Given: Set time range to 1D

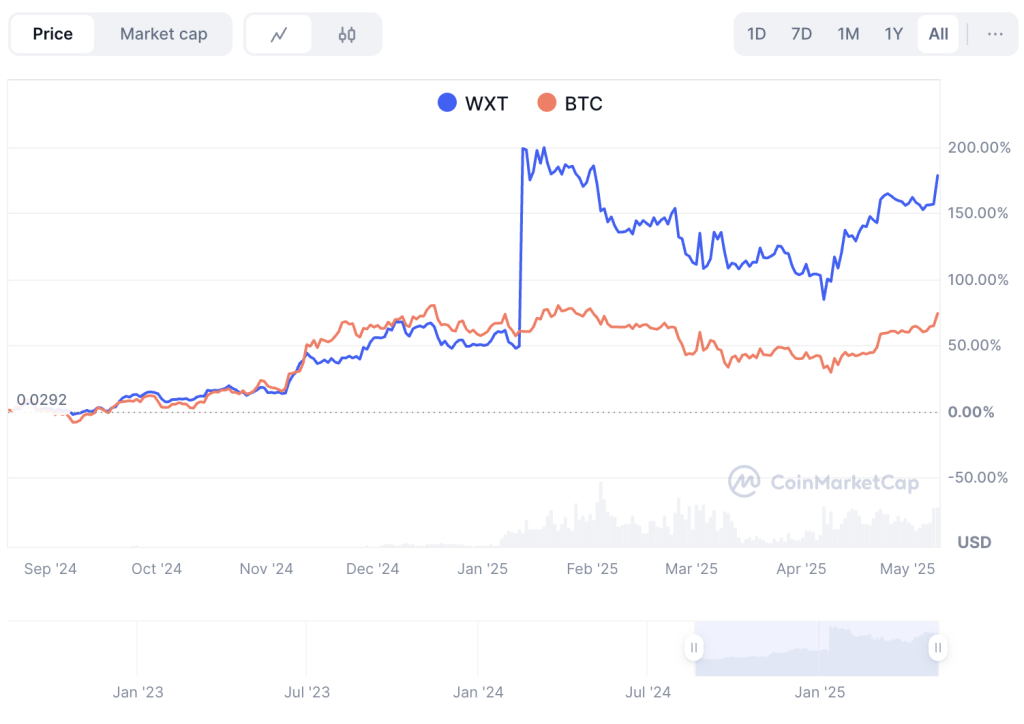Looking at the screenshot, I should pyautogui.click(x=756, y=34).
